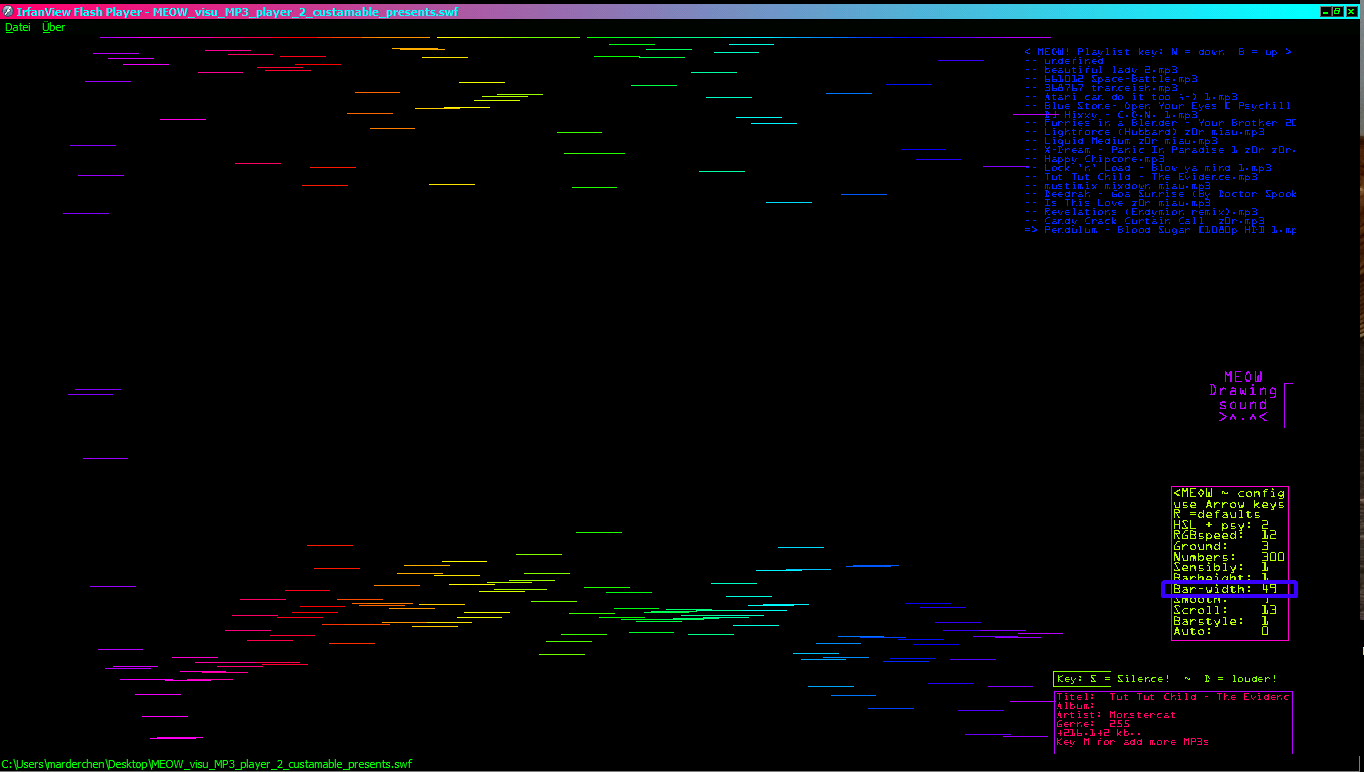This screenshot has height=772, width=1364.
Task: Select 'Blue Stone - Open Your Eyes' track
Action: 1158,106
